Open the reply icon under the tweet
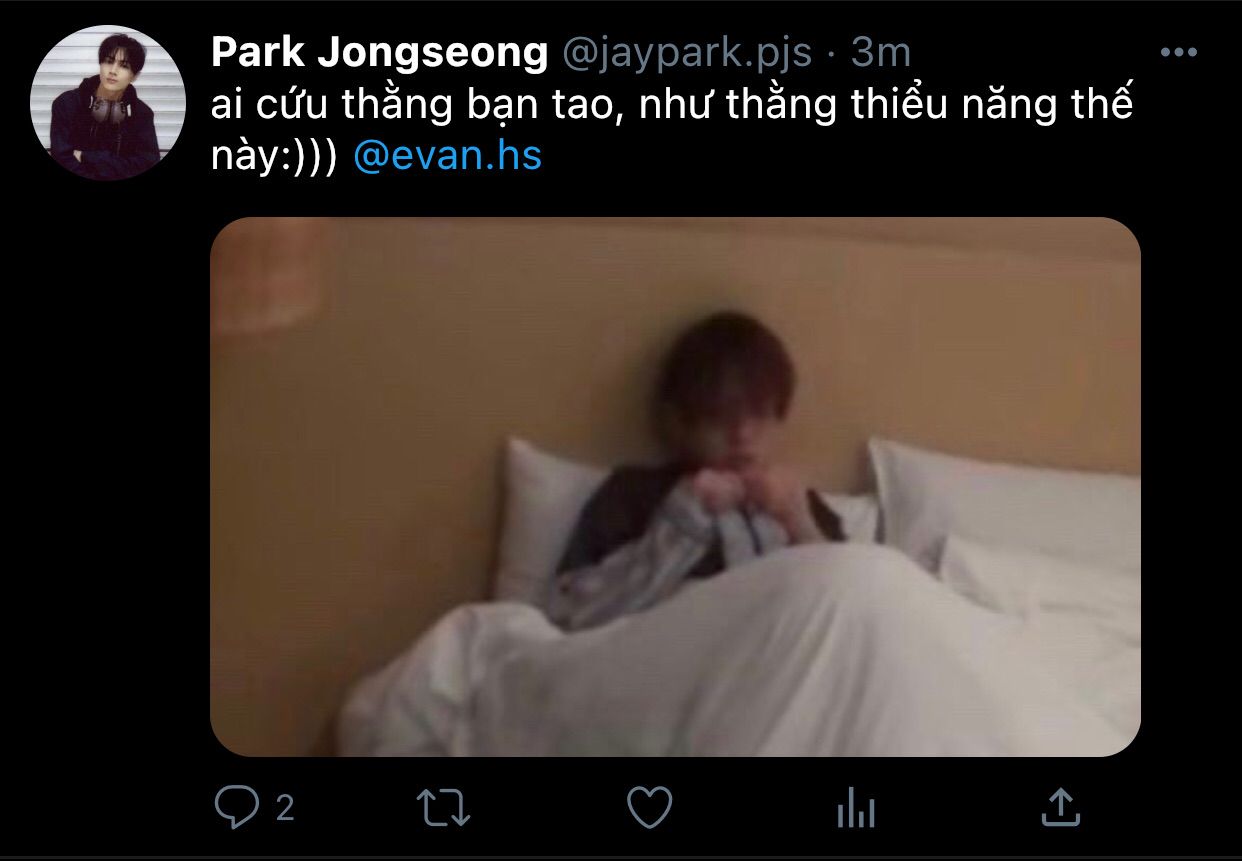Image resolution: width=1242 pixels, height=861 pixels. tap(237, 807)
